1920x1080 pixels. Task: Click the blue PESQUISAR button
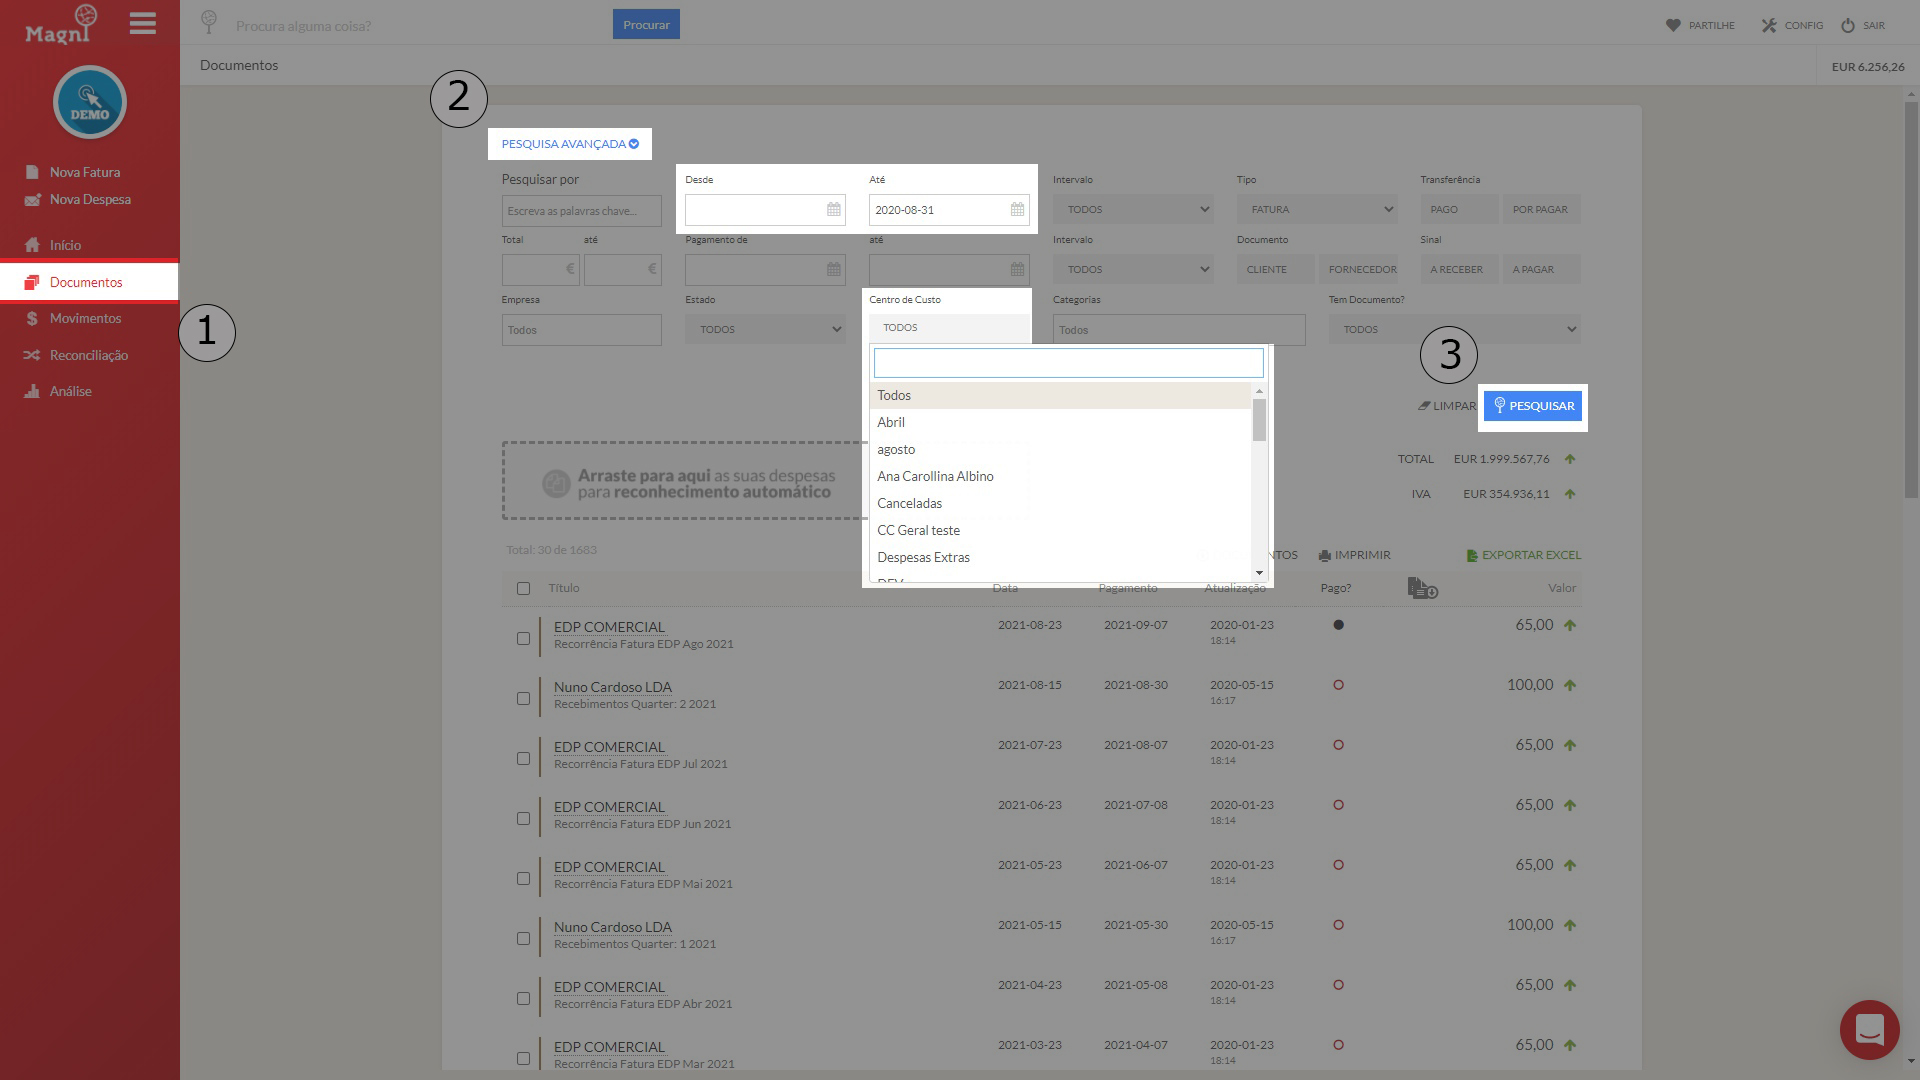(x=1532, y=406)
